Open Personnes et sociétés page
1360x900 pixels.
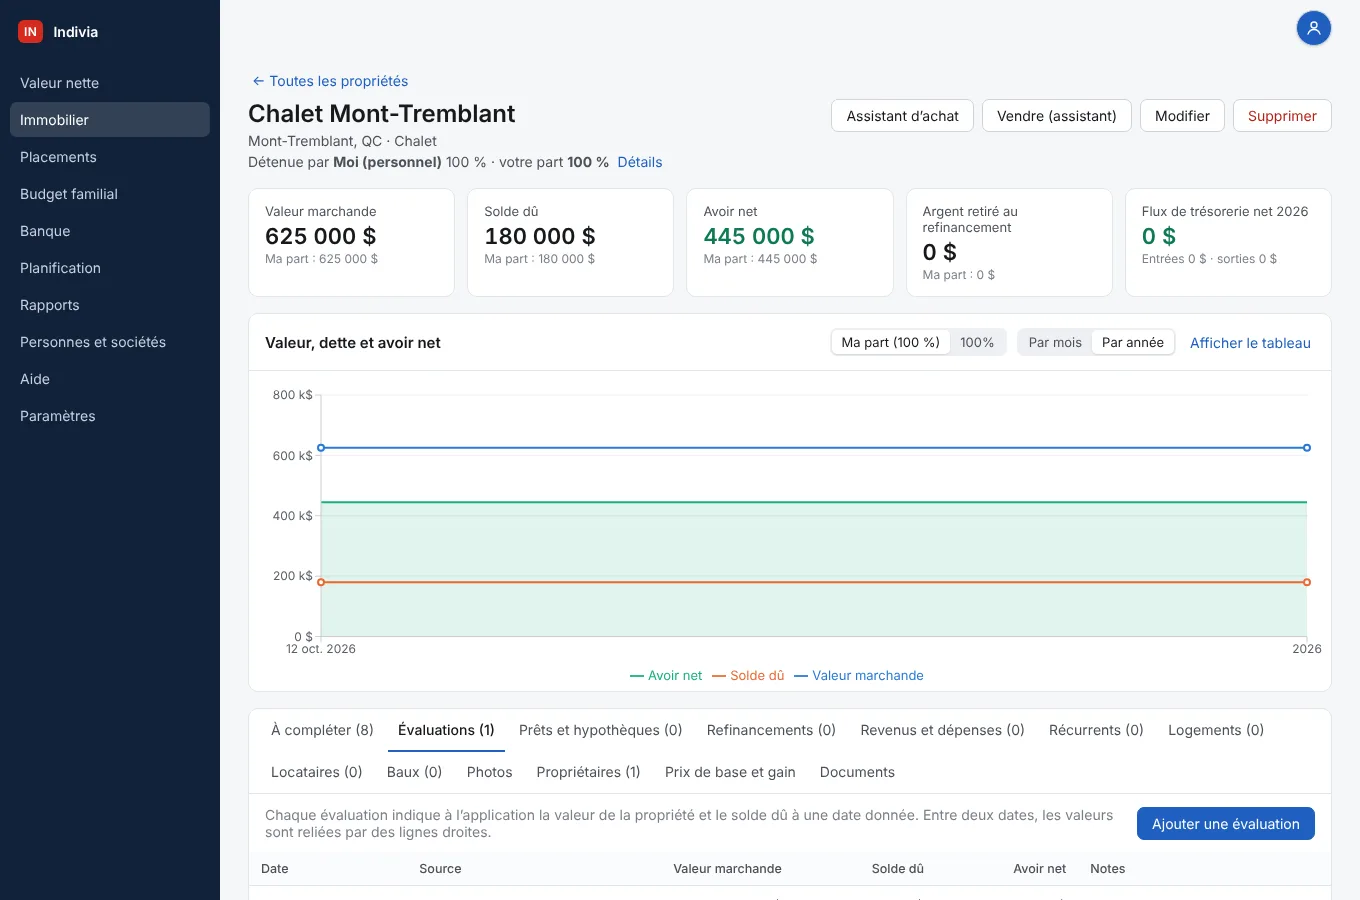tap(110, 342)
